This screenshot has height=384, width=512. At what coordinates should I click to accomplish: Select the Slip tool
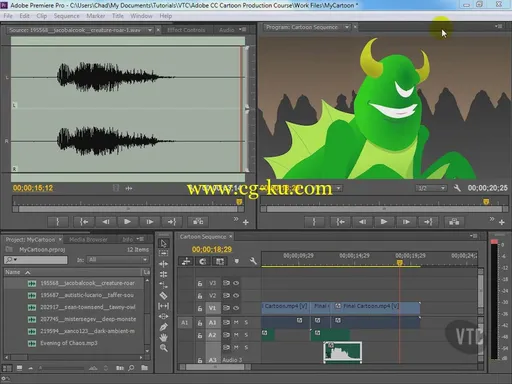[x=163, y=306]
